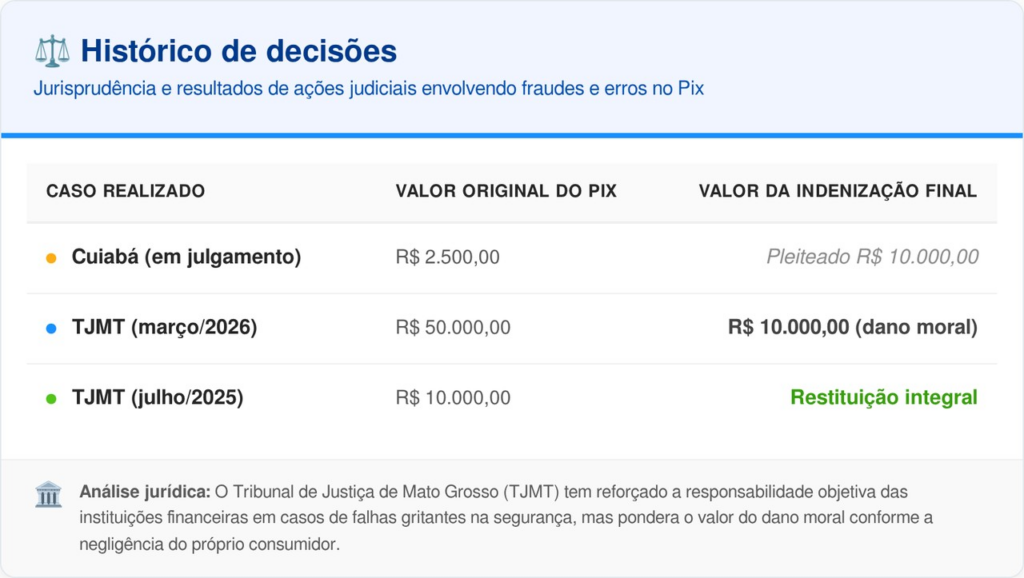
Task: Select the Valor Original do Pix header
Action: 506,191
